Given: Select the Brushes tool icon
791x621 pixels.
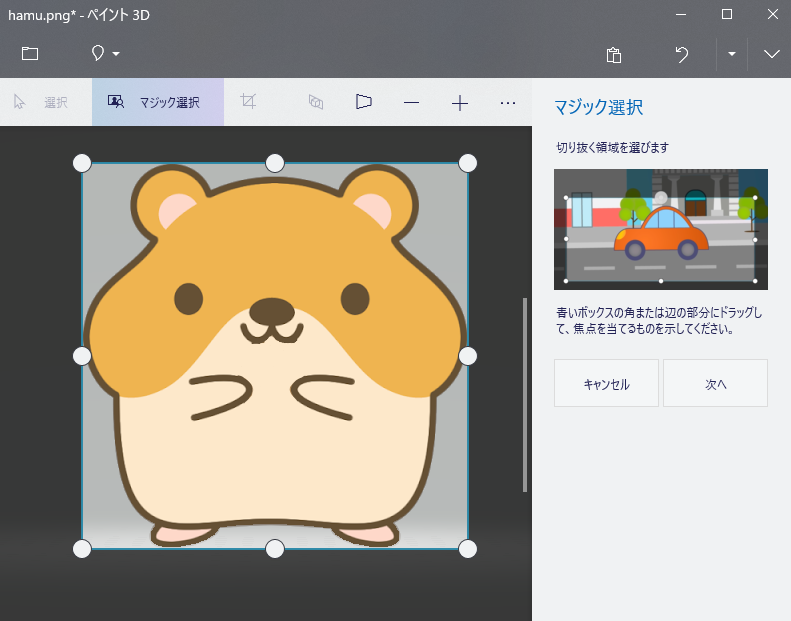Looking at the screenshot, I should [98, 53].
